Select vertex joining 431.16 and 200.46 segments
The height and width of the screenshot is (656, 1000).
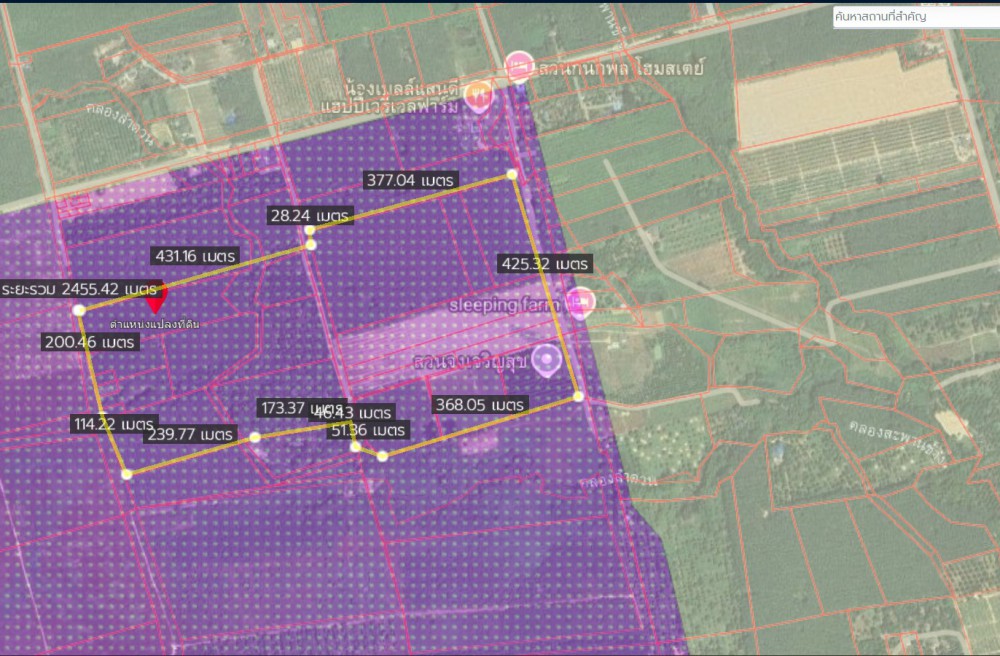point(78,310)
